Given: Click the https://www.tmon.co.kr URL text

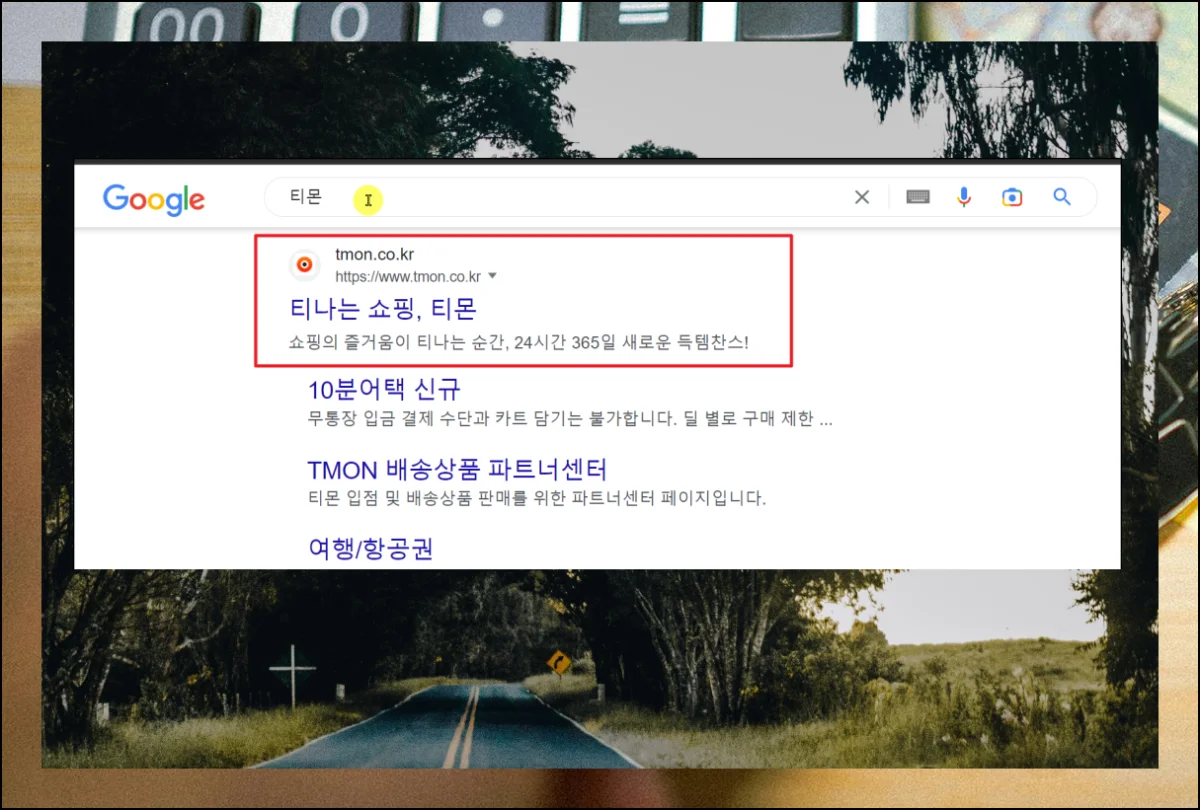Looking at the screenshot, I should 408,277.
